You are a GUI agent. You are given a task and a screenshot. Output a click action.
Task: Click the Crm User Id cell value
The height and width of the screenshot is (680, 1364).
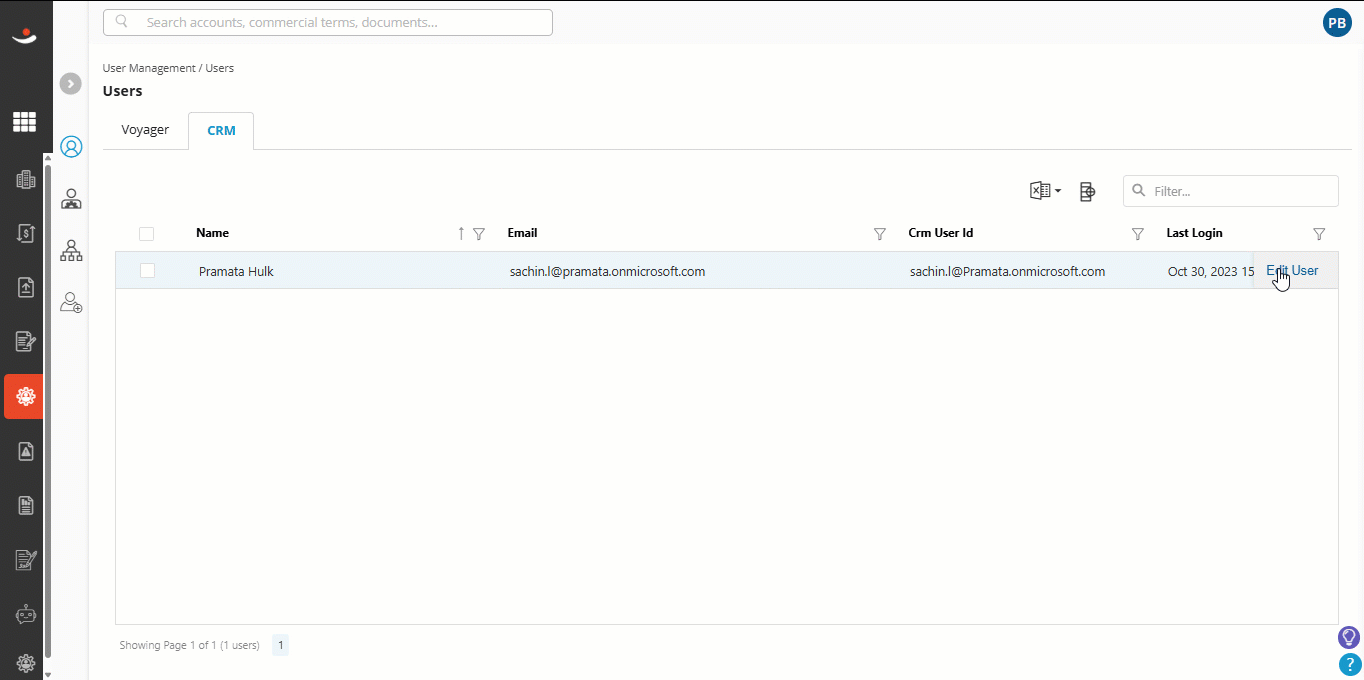[1007, 271]
